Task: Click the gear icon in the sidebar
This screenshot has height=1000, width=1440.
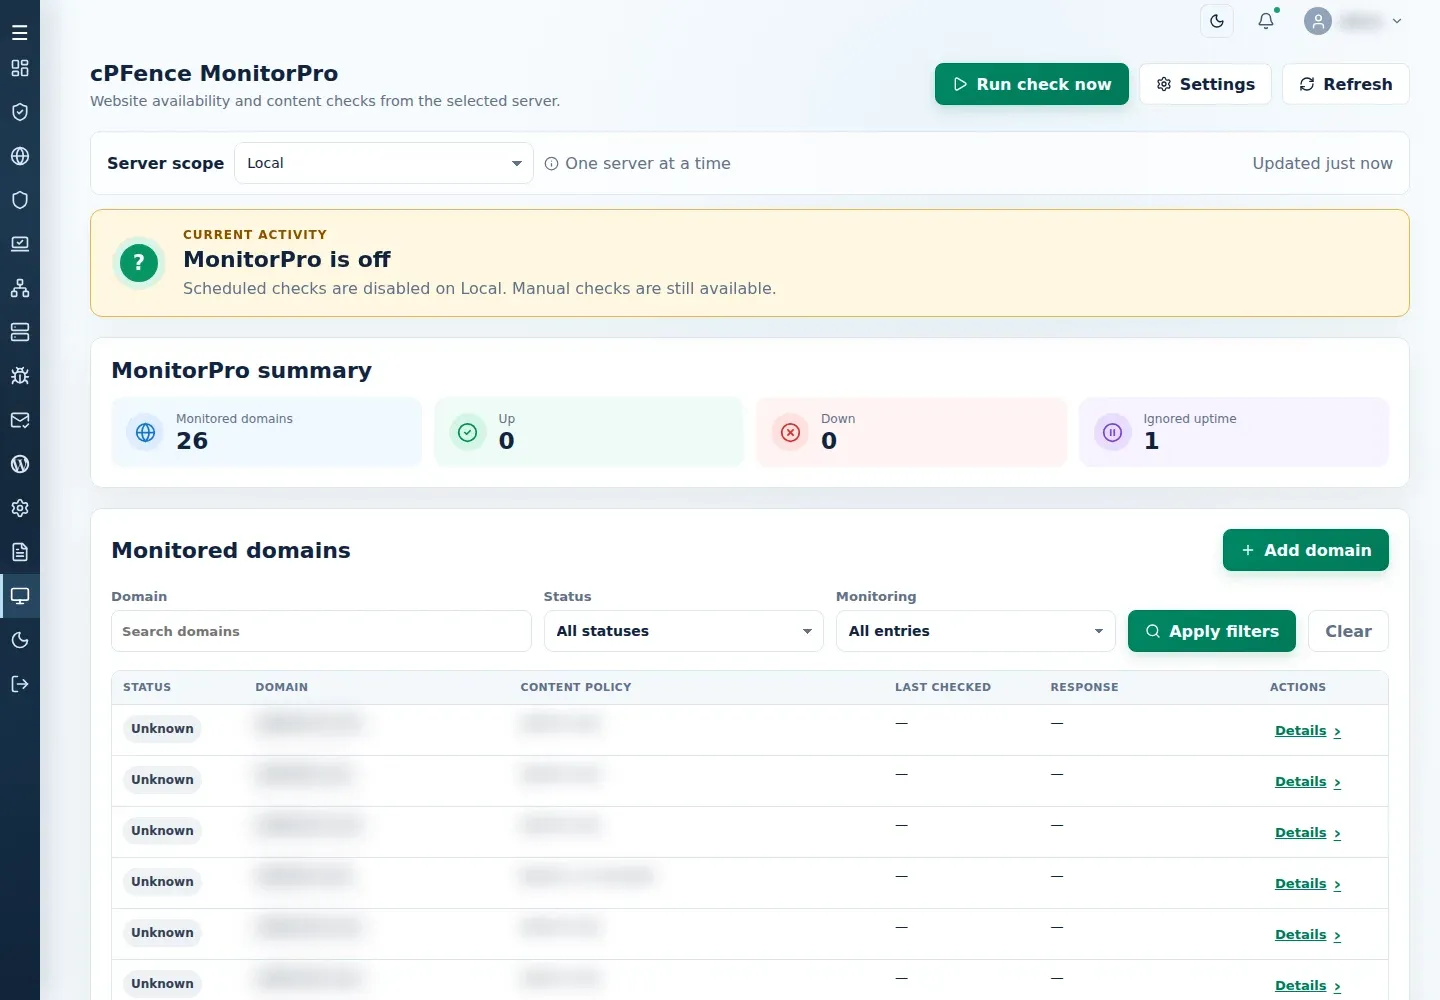Action: tap(20, 508)
